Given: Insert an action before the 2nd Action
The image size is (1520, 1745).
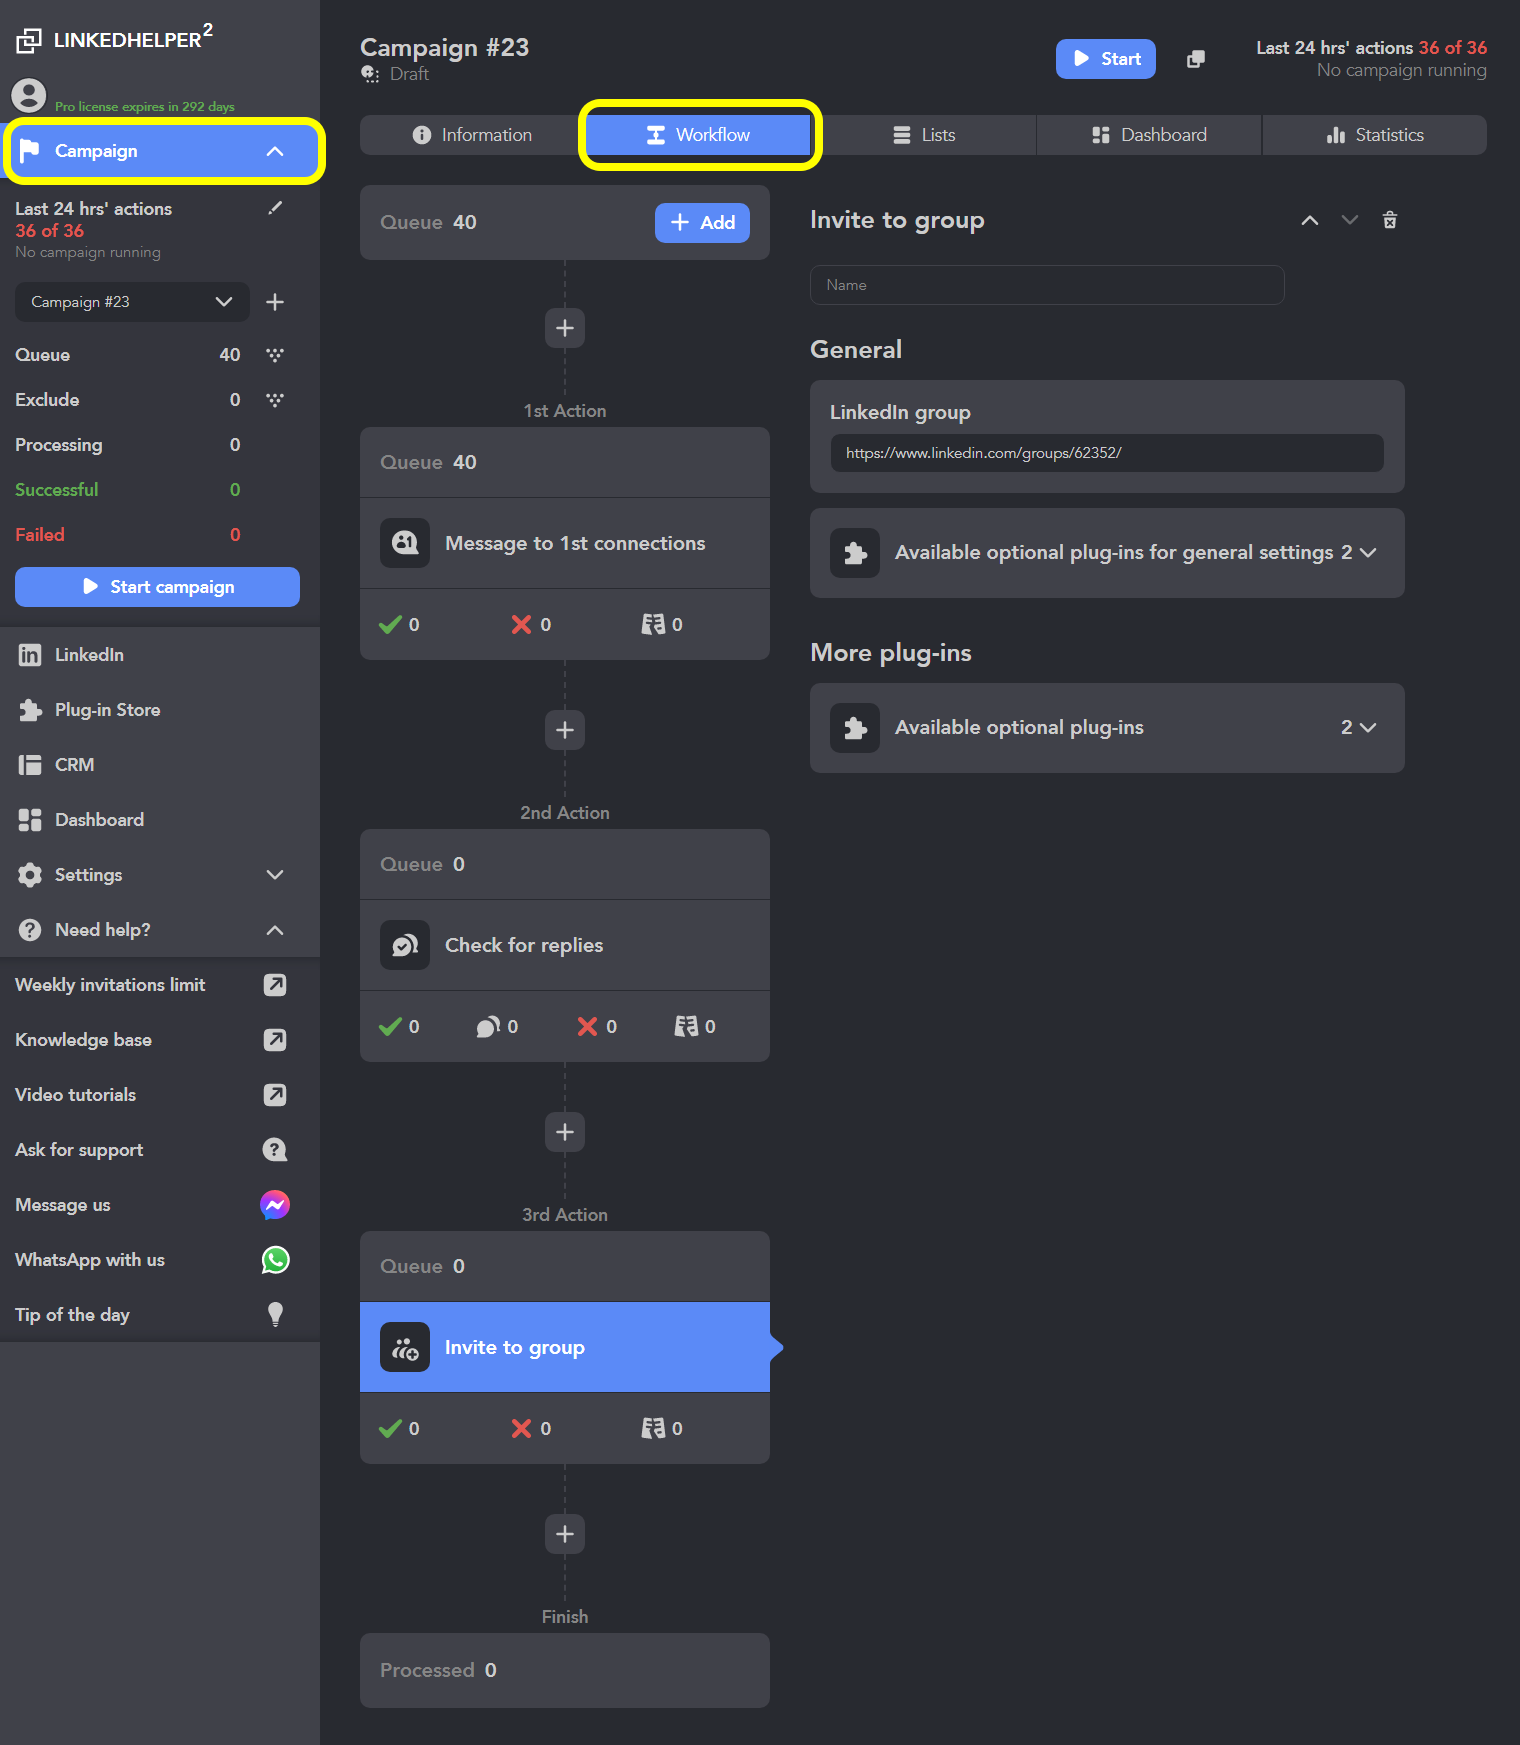Looking at the screenshot, I should 565,730.
